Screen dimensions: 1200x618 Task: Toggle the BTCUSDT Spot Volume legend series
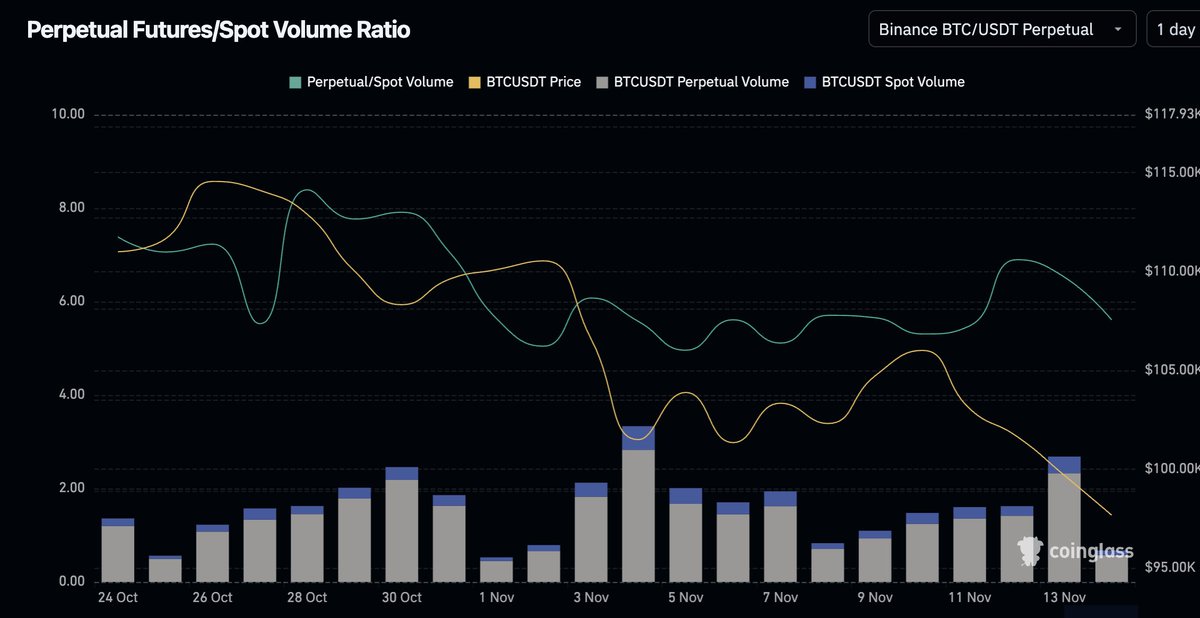pos(883,82)
